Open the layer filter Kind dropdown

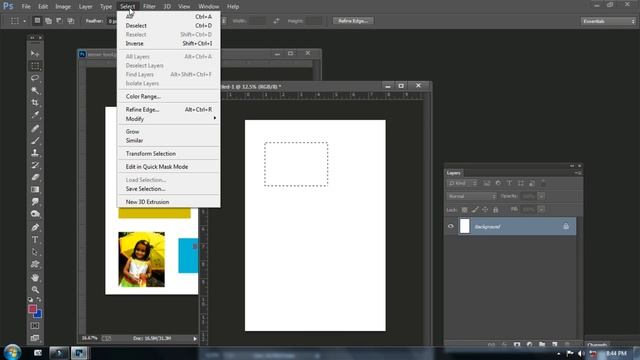(x=463, y=183)
